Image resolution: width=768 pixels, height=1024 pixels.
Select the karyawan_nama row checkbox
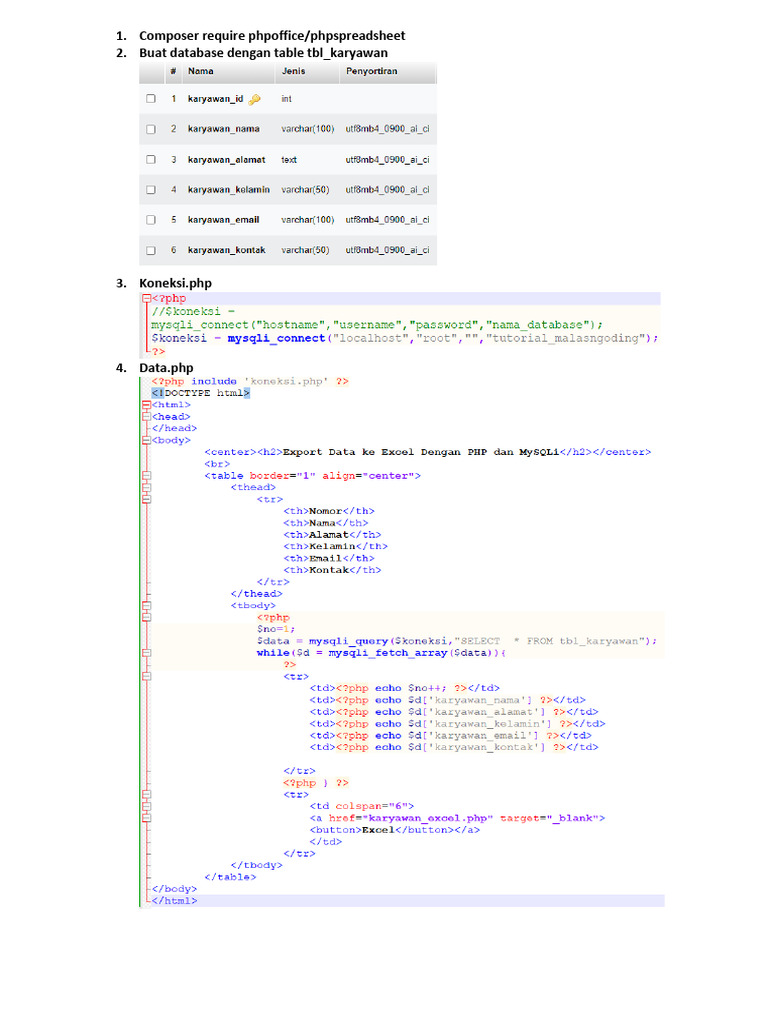151,129
